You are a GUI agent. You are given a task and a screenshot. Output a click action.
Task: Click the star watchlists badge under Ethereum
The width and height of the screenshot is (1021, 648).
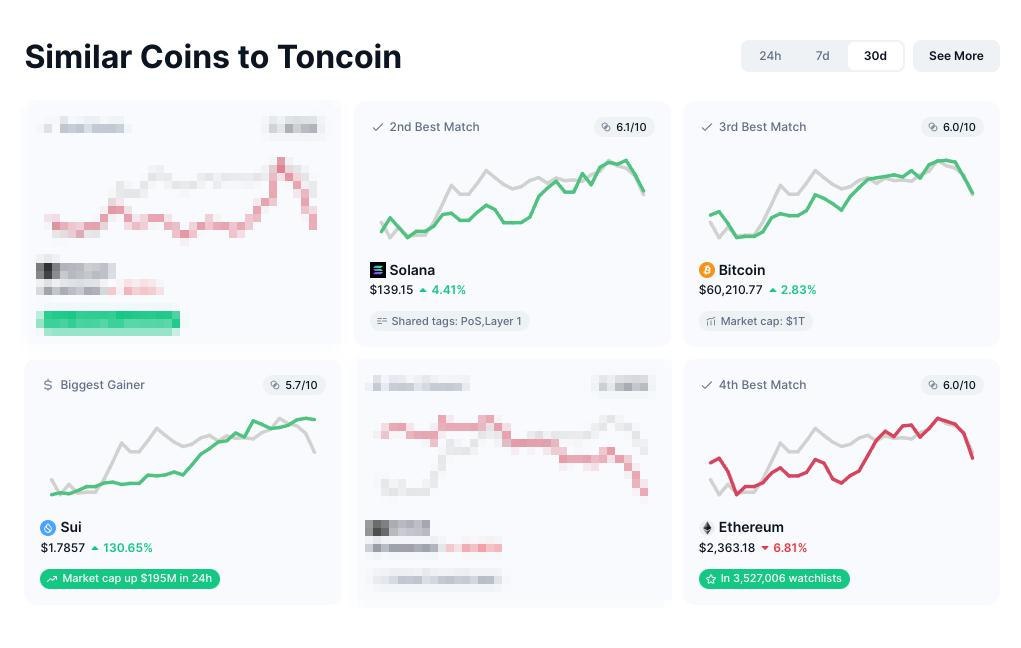(x=774, y=578)
